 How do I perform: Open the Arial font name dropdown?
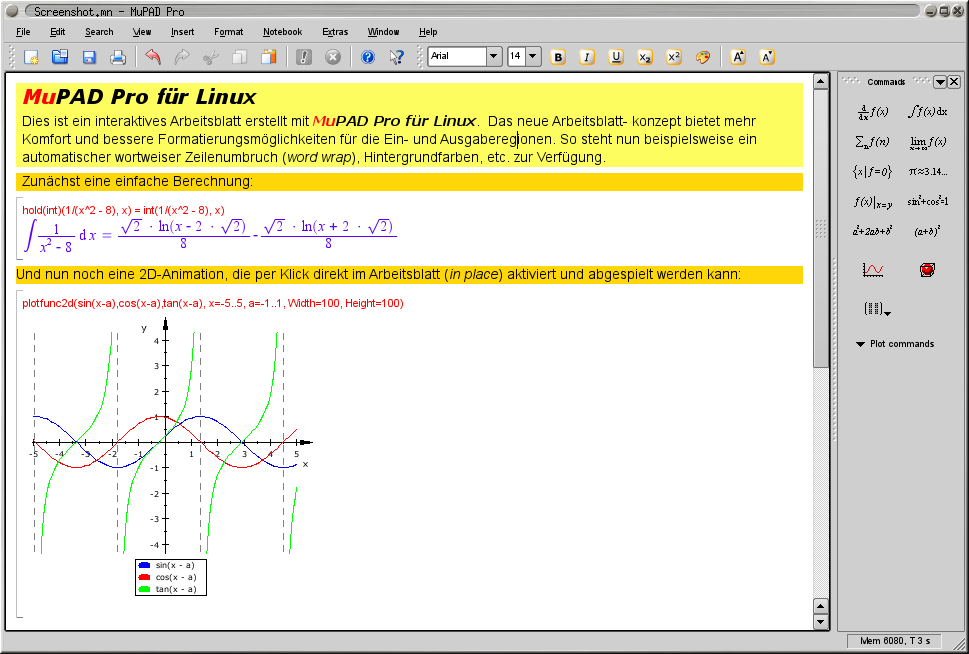[493, 57]
